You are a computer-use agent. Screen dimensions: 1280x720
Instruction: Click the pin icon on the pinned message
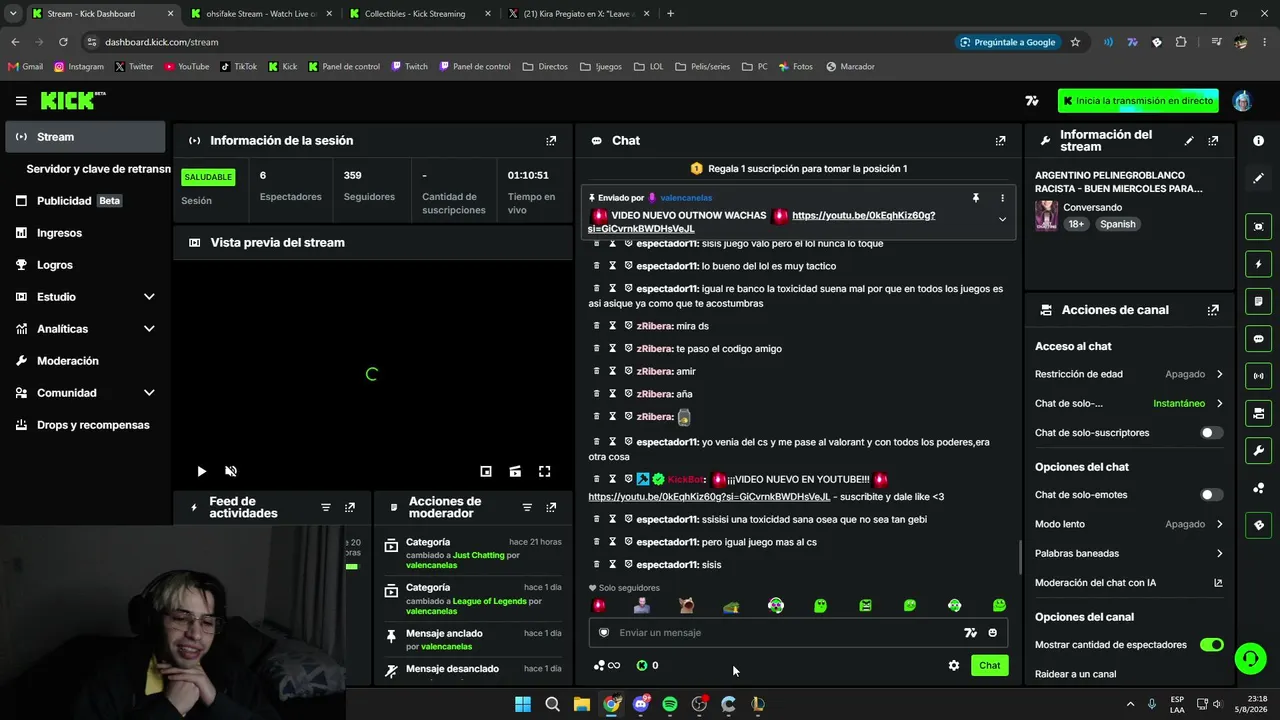[976, 198]
